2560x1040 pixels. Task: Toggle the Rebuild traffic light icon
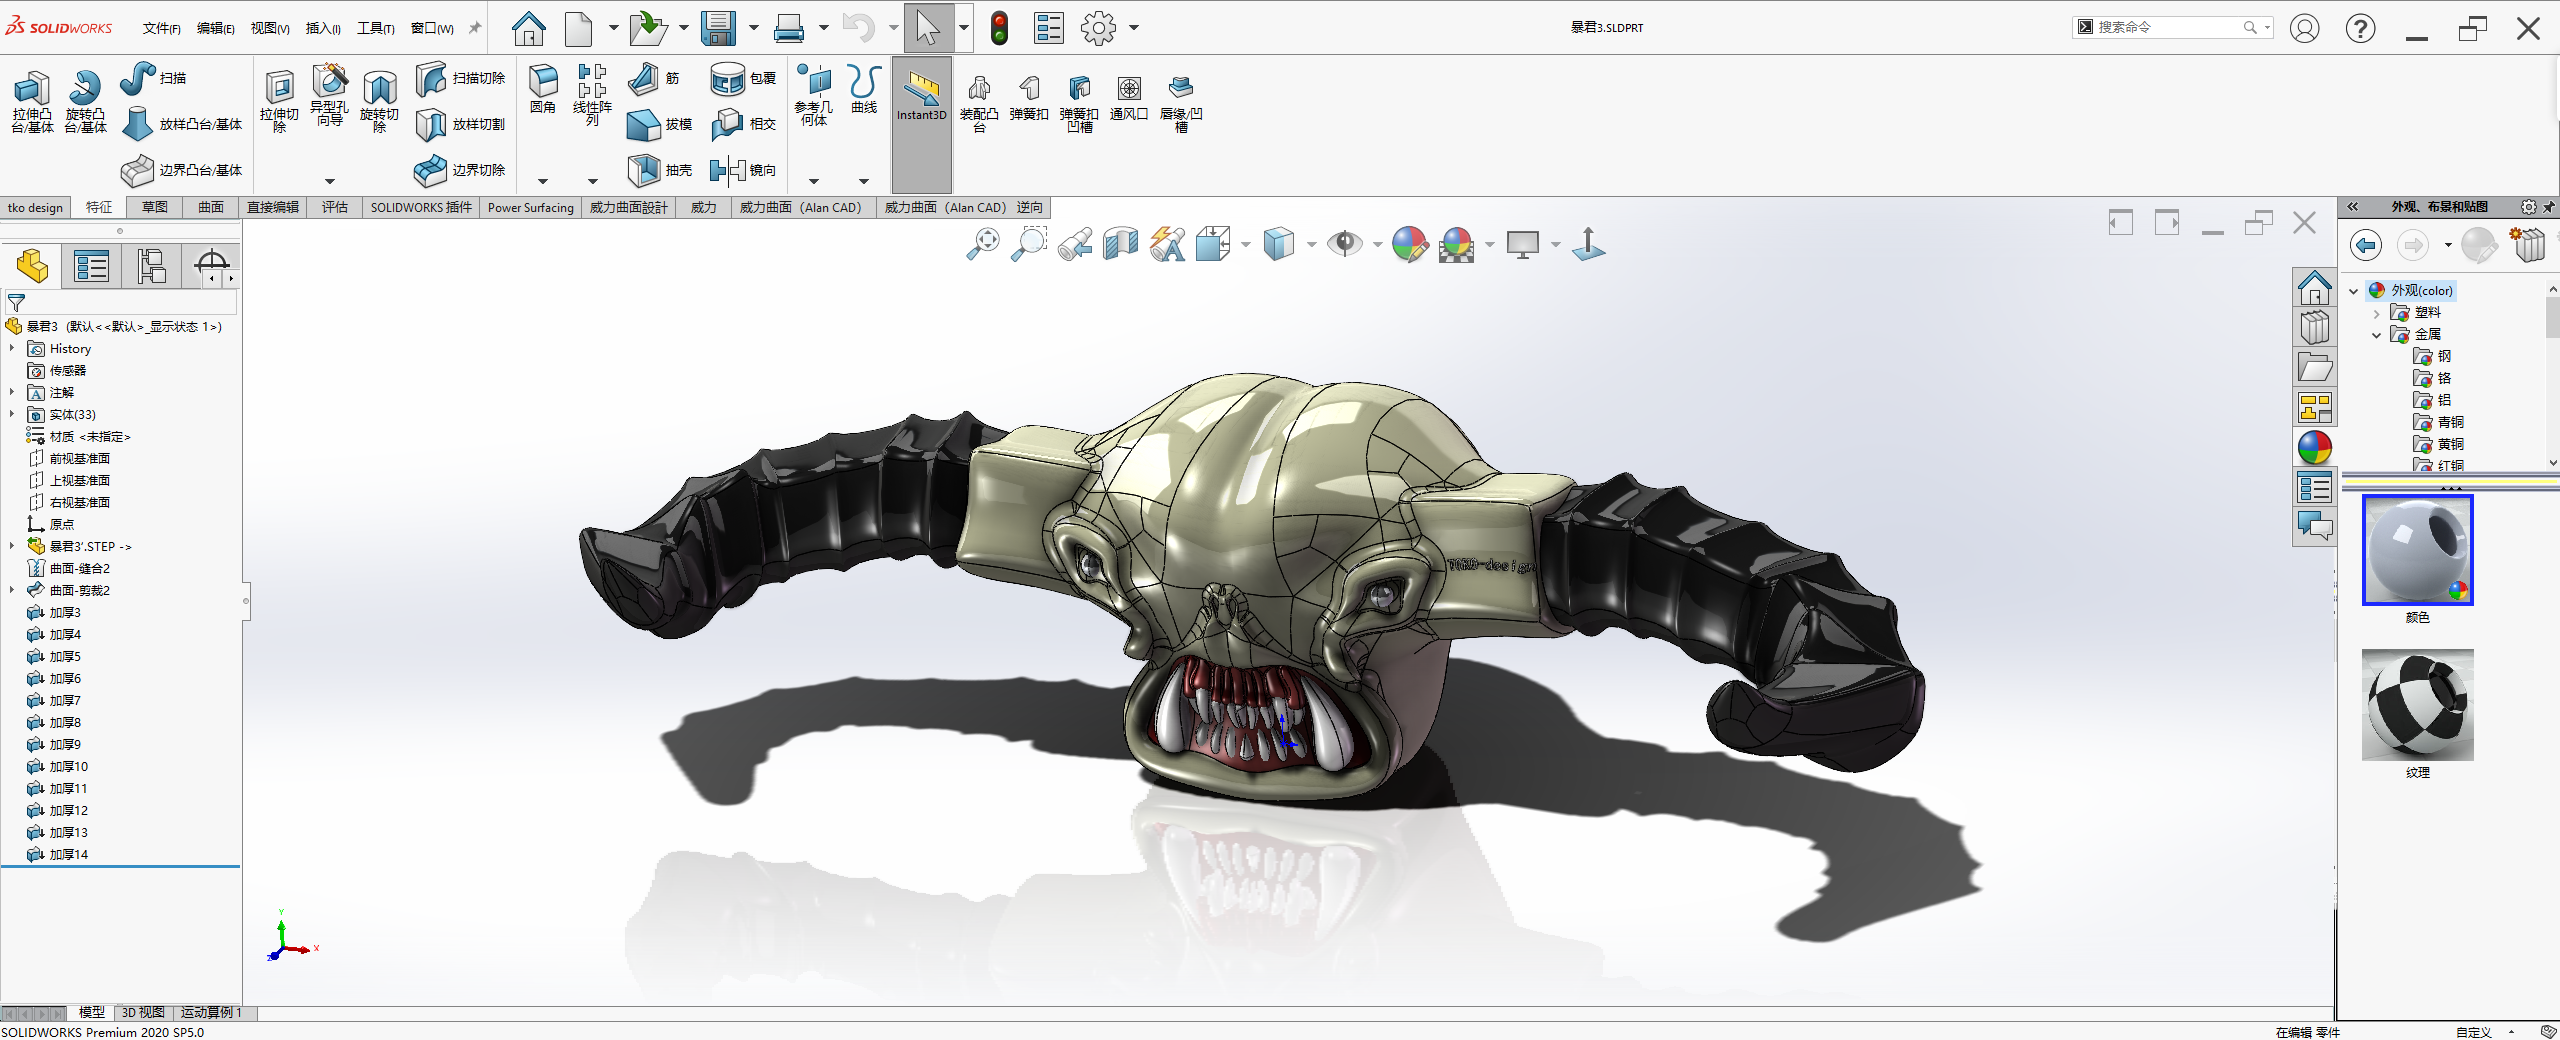999,28
